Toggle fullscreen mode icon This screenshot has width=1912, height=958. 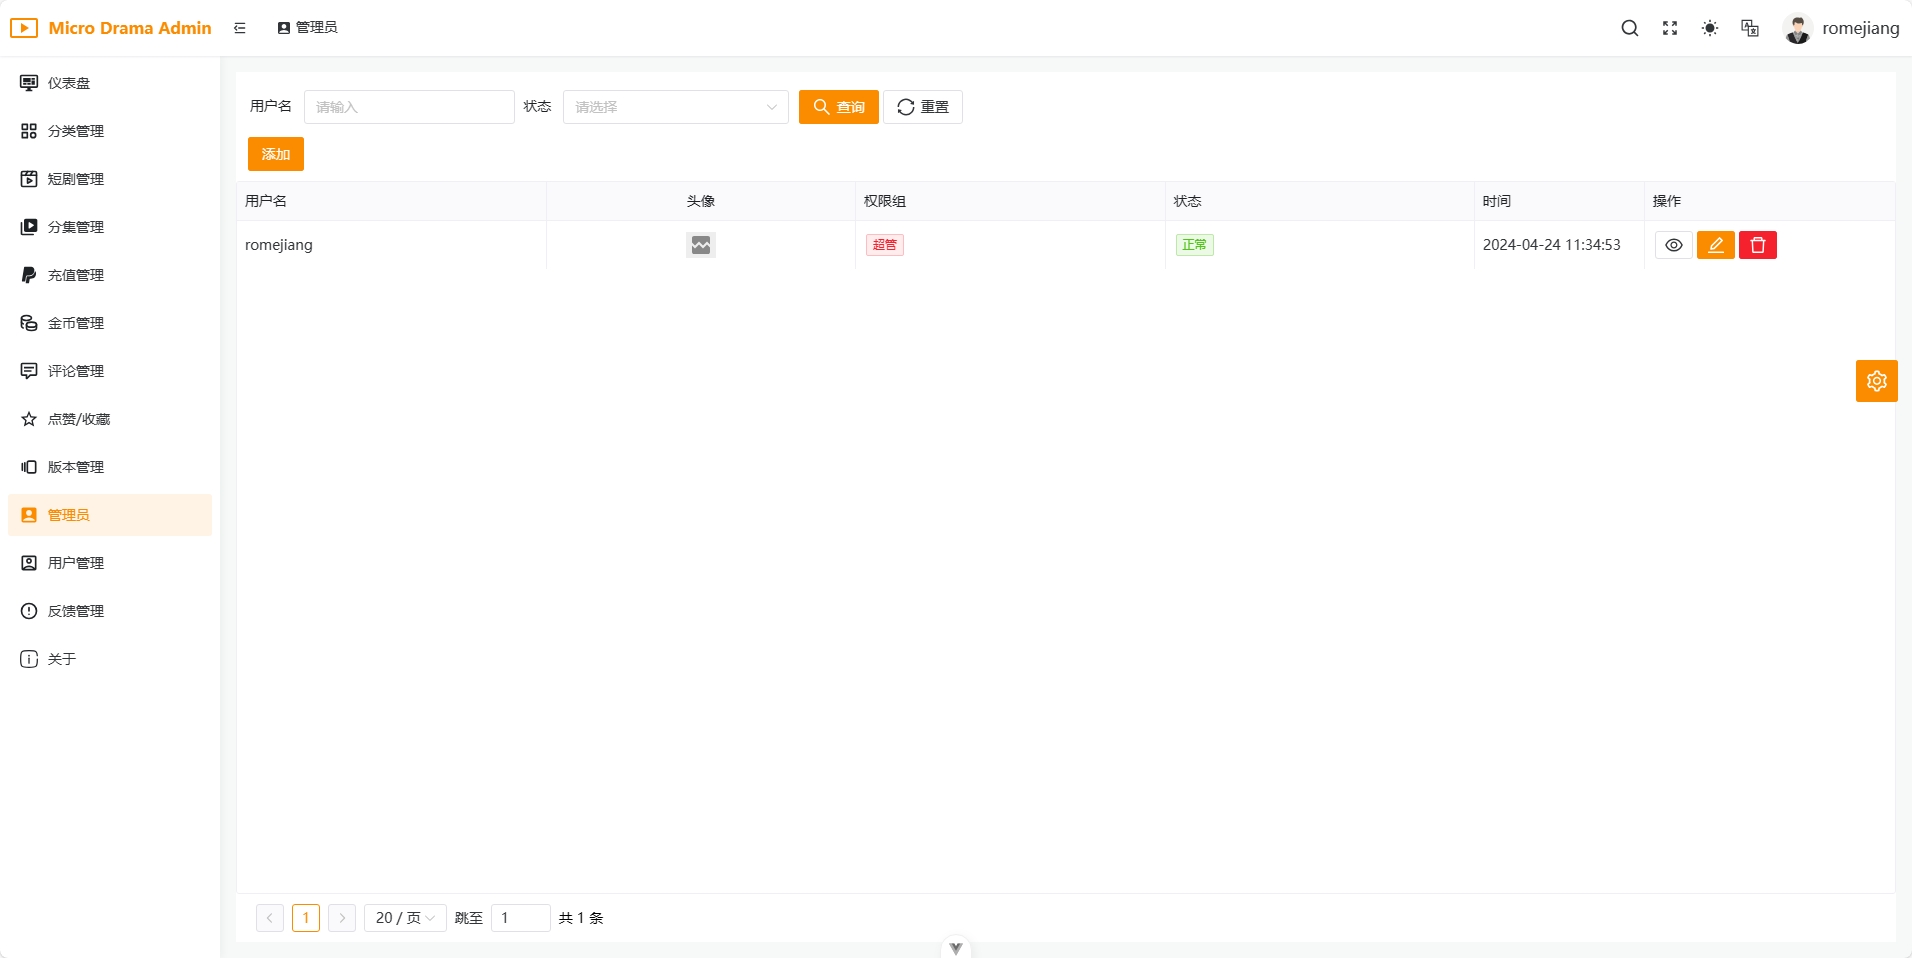point(1669,28)
